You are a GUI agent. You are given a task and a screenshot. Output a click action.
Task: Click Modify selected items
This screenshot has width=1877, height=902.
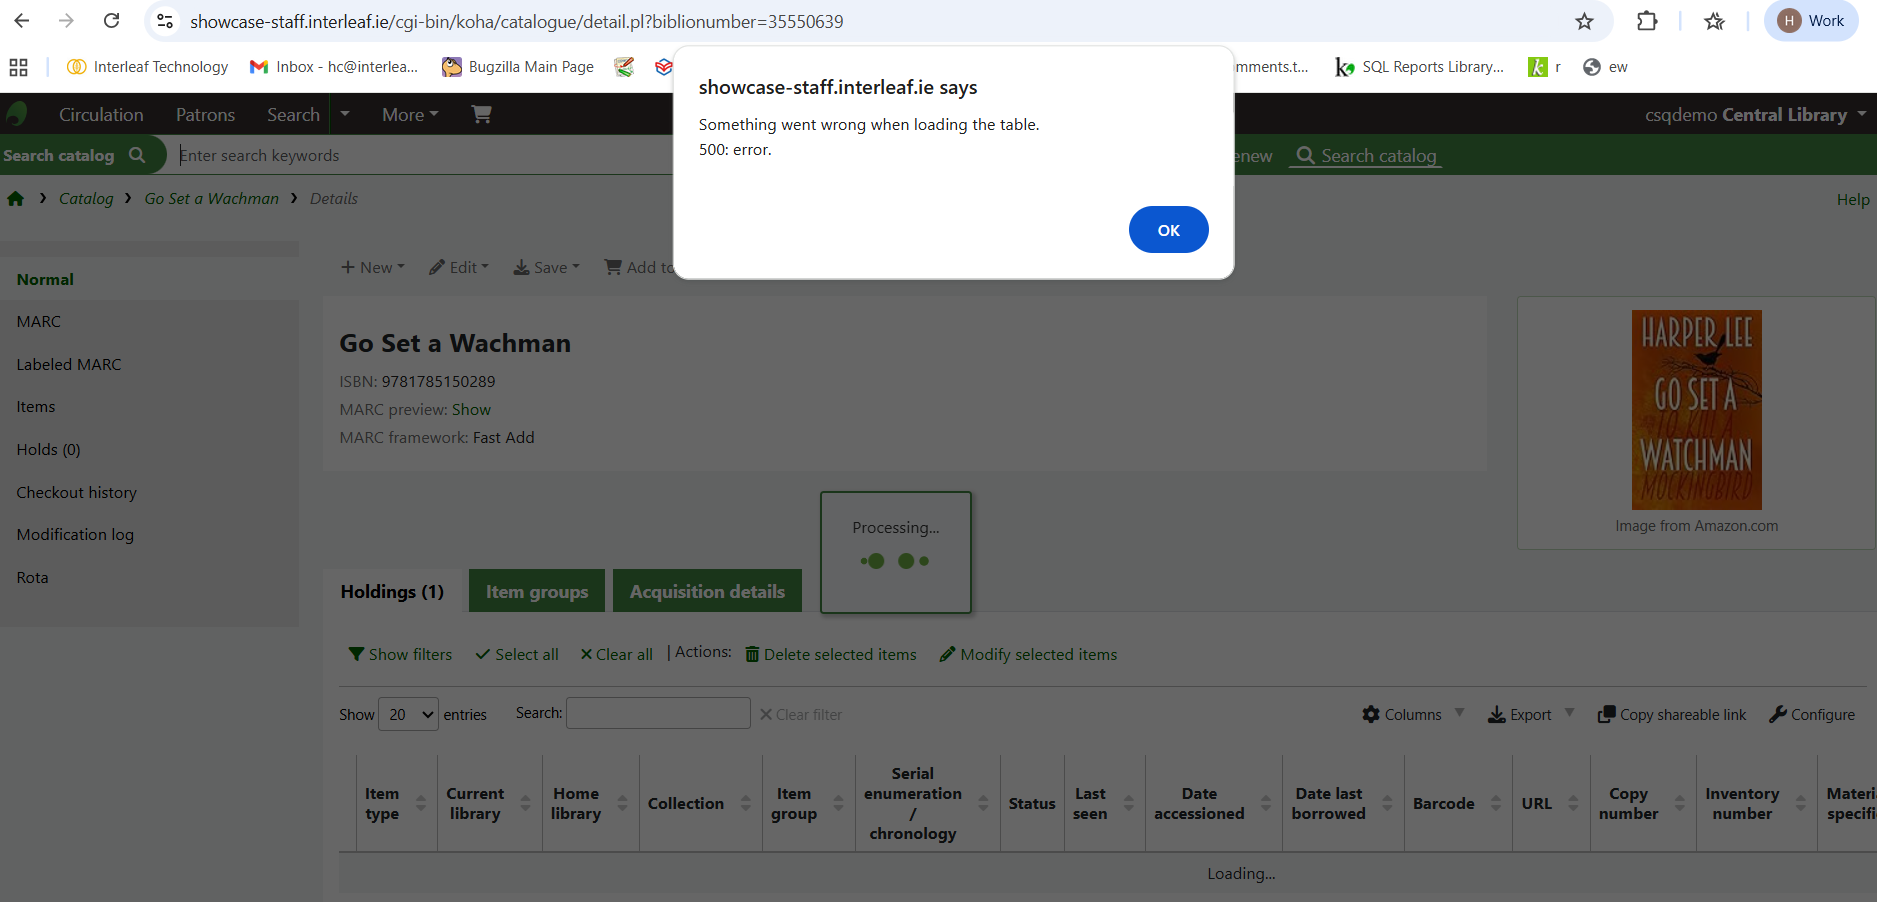(1028, 654)
